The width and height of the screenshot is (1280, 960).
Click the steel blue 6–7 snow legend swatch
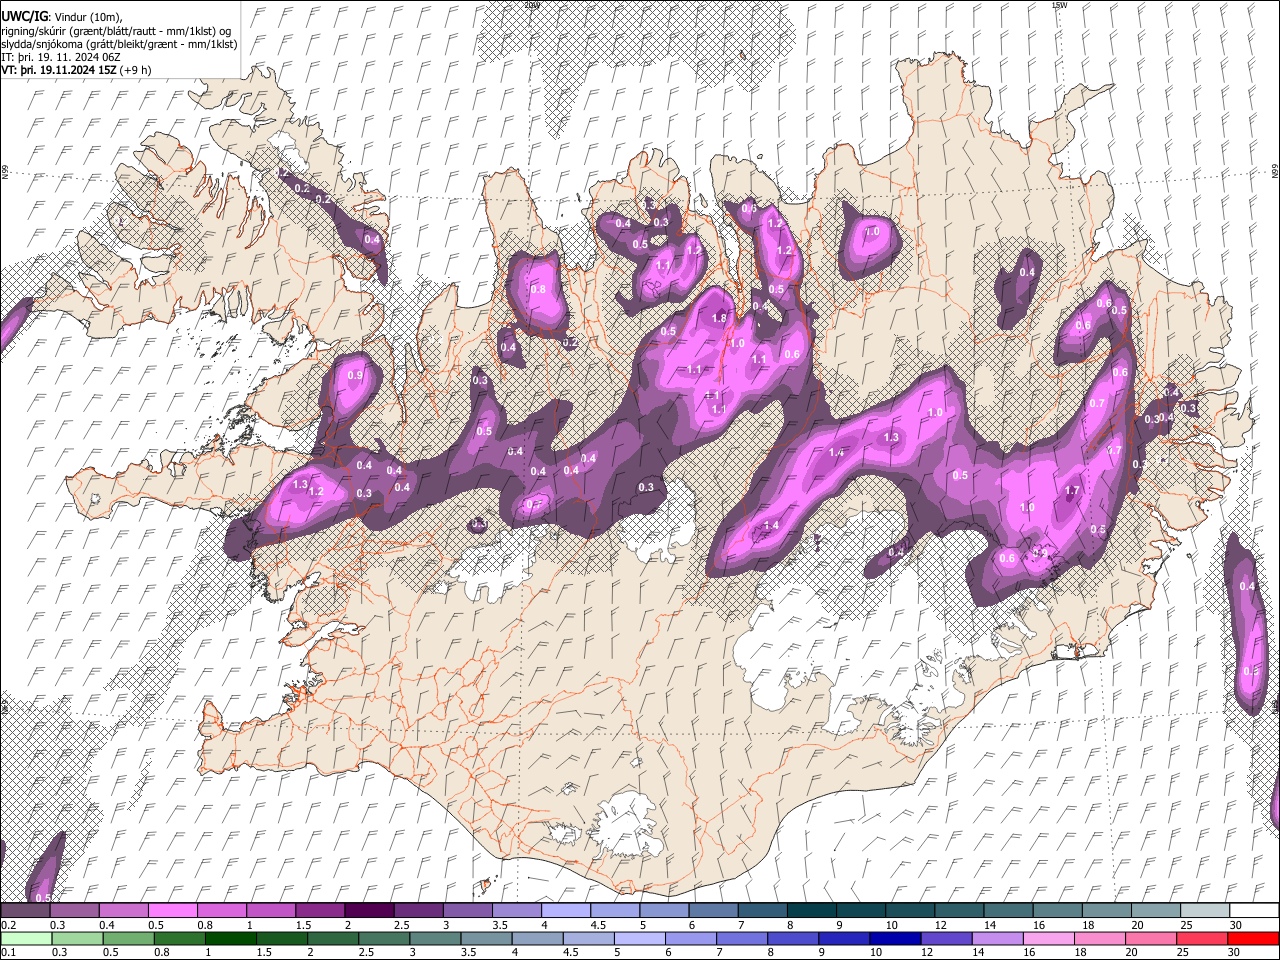(x=714, y=910)
